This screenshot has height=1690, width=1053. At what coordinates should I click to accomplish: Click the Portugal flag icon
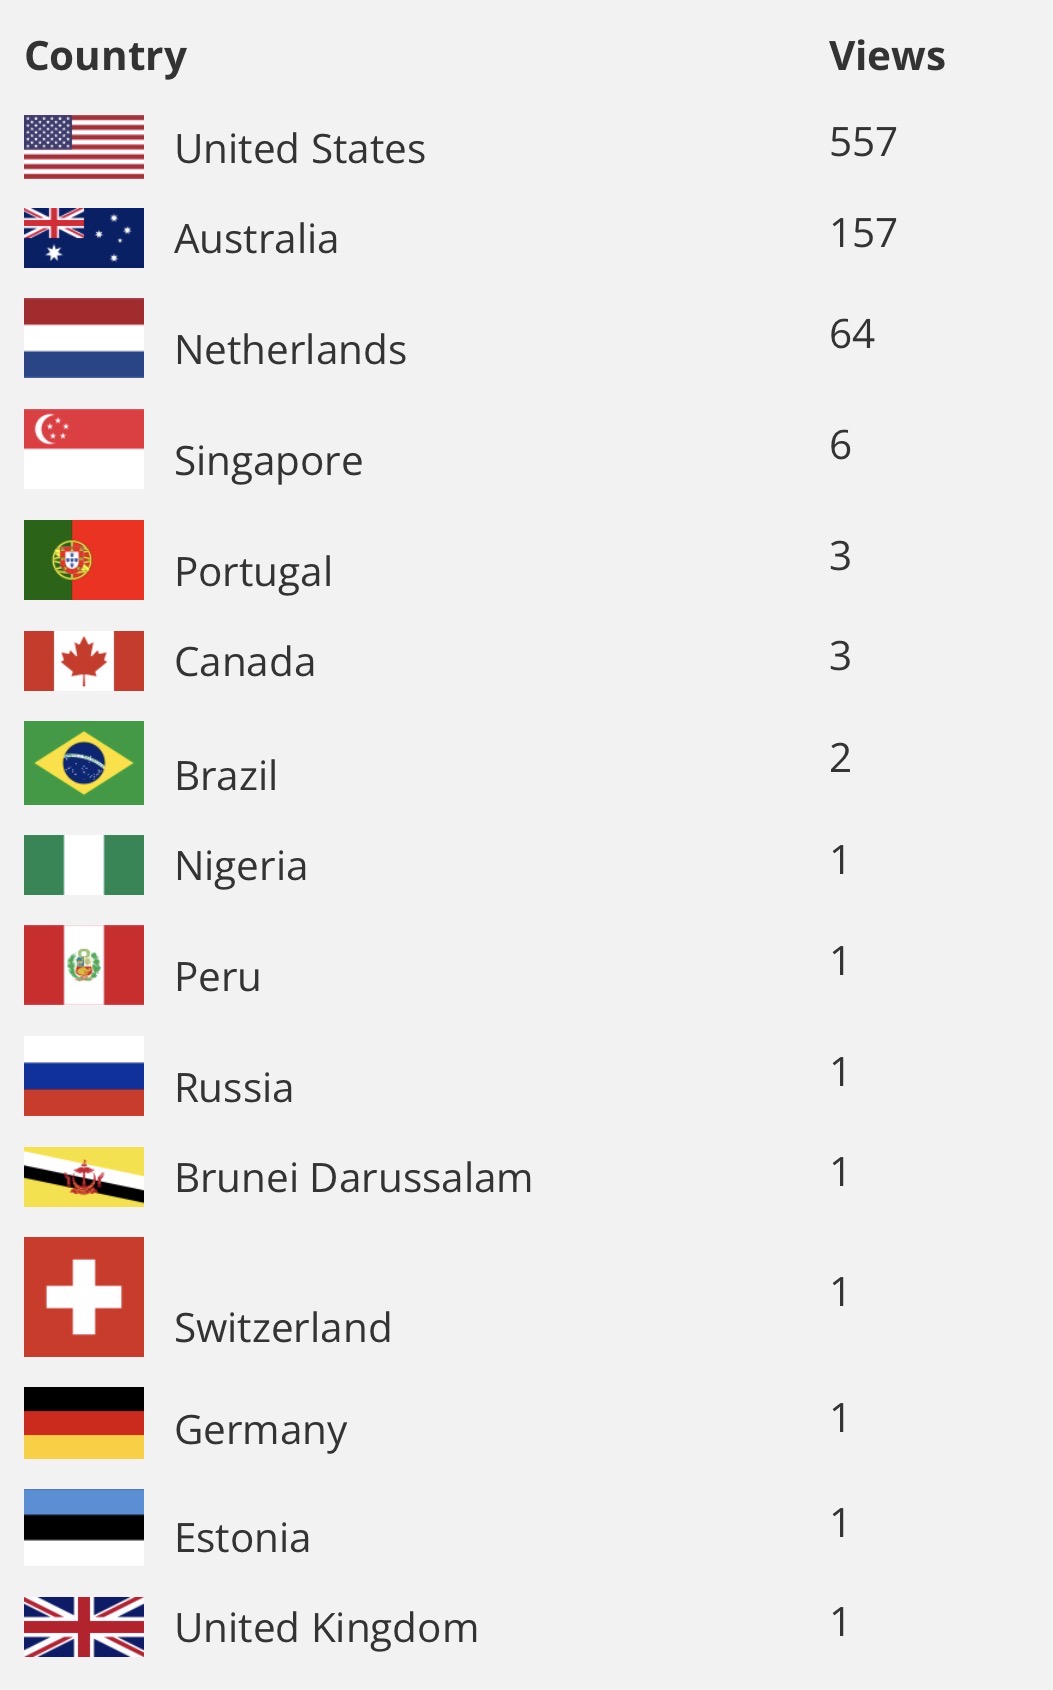pyautogui.click(x=84, y=560)
